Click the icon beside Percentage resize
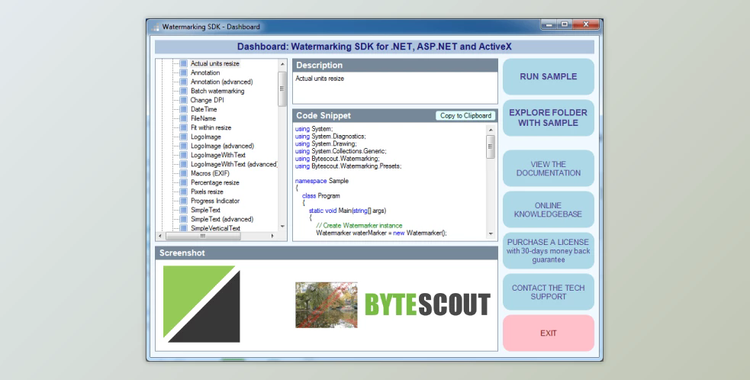 click(x=183, y=182)
